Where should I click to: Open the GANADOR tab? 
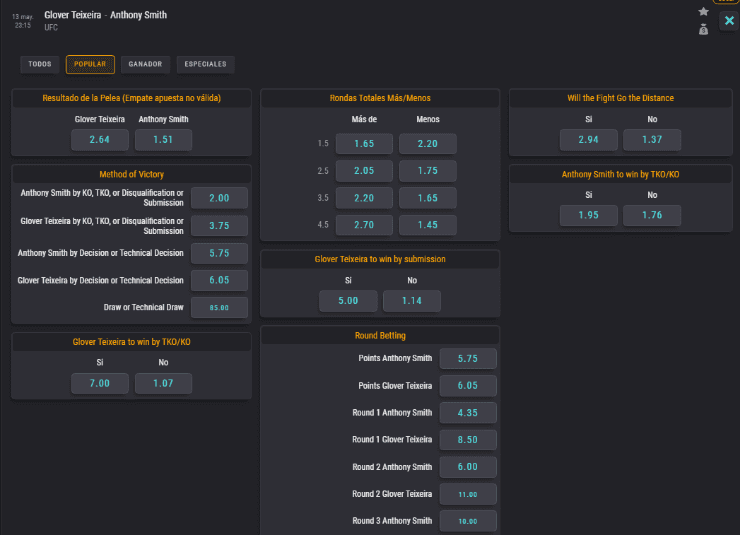145,64
